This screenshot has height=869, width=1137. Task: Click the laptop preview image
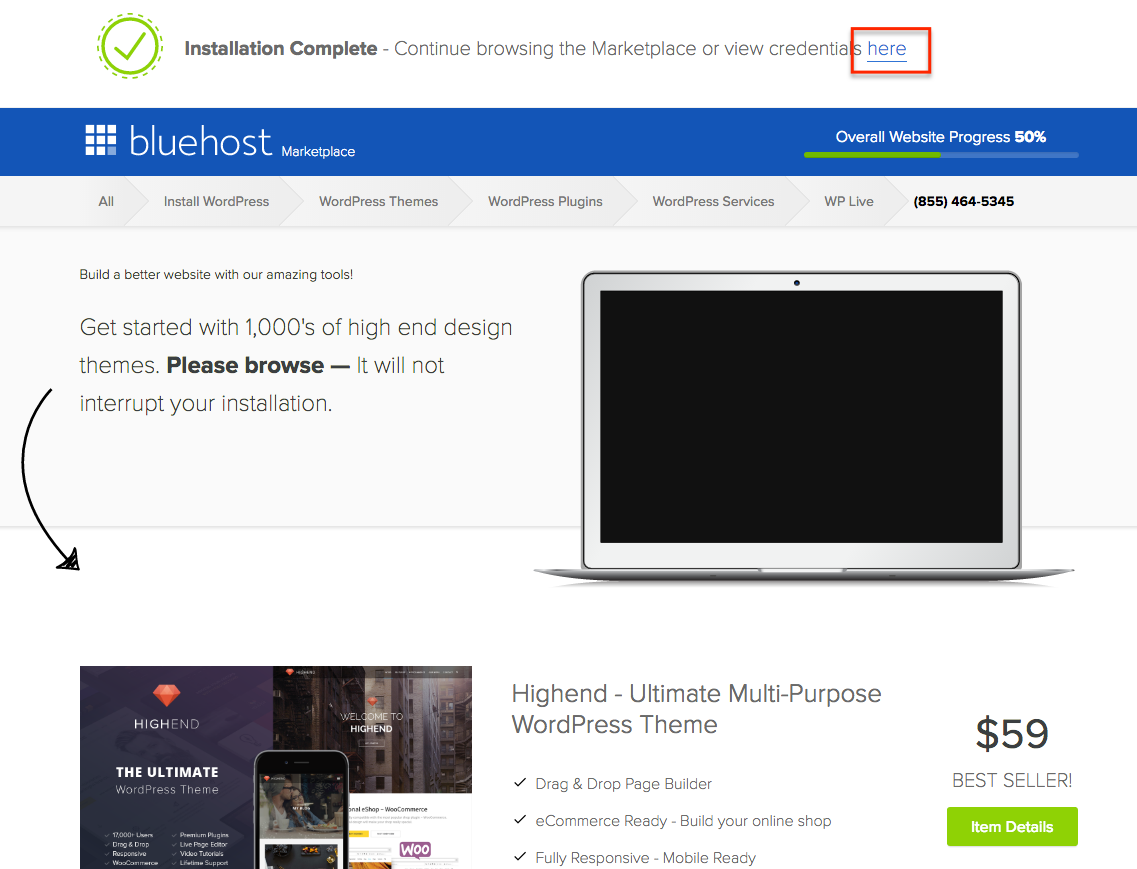[803, 428]
